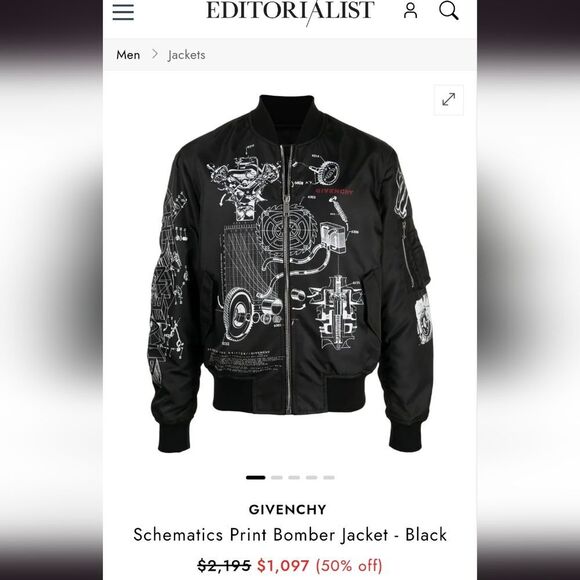Click the search magnifier icon
The image size is (580, 580).
449,10
